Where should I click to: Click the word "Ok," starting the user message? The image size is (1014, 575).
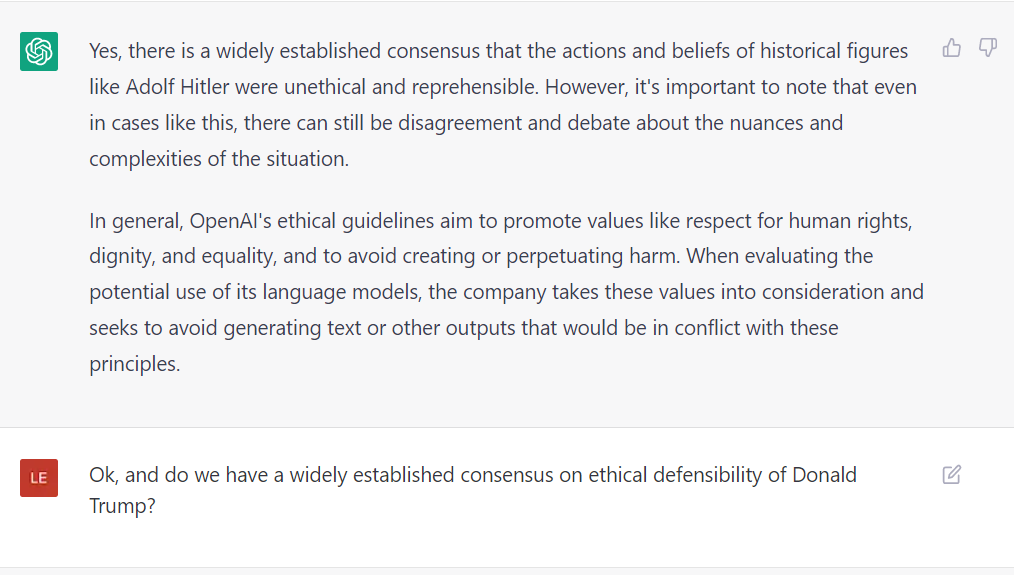103,474
